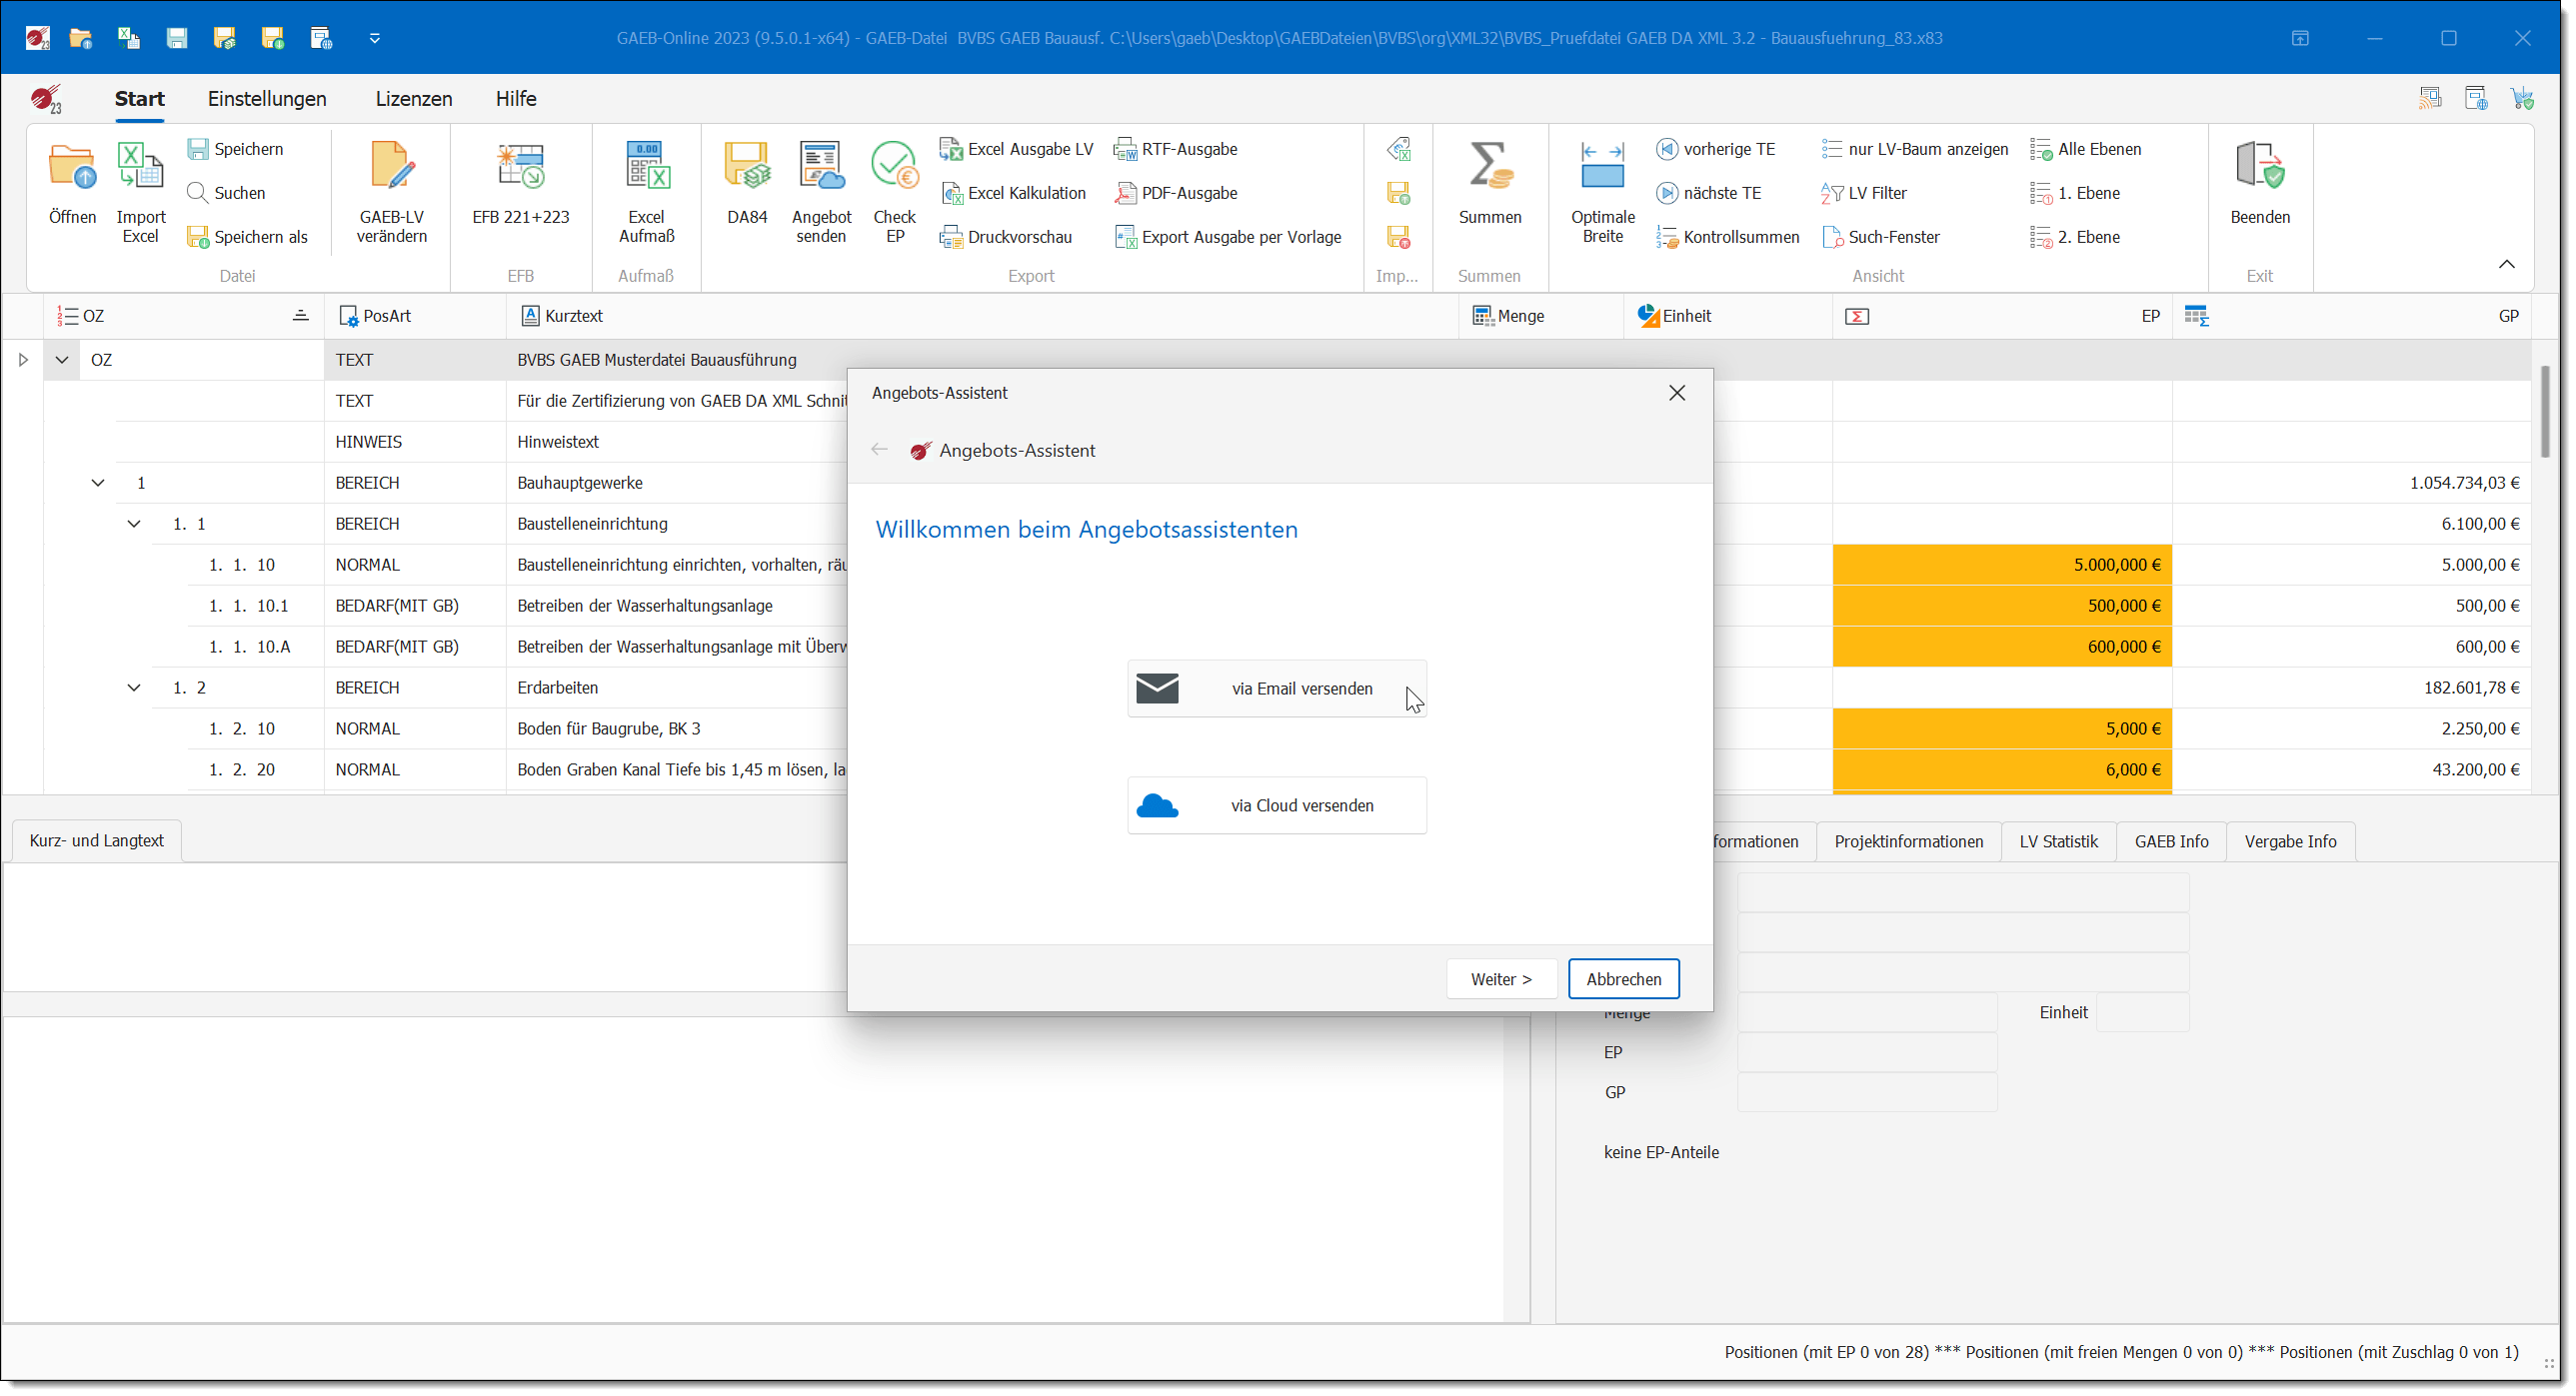Choose via Email versenden option
This screenshot has height=1396, width=2576.
(x=1277, y=688)
